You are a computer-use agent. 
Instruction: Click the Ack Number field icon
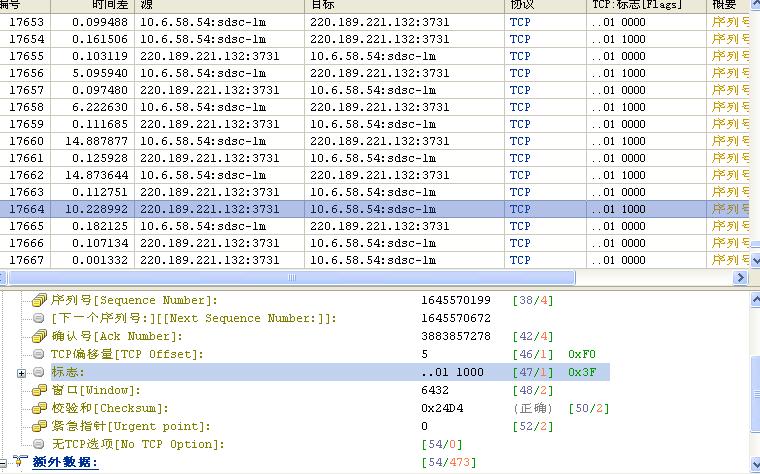click(40, 336)
